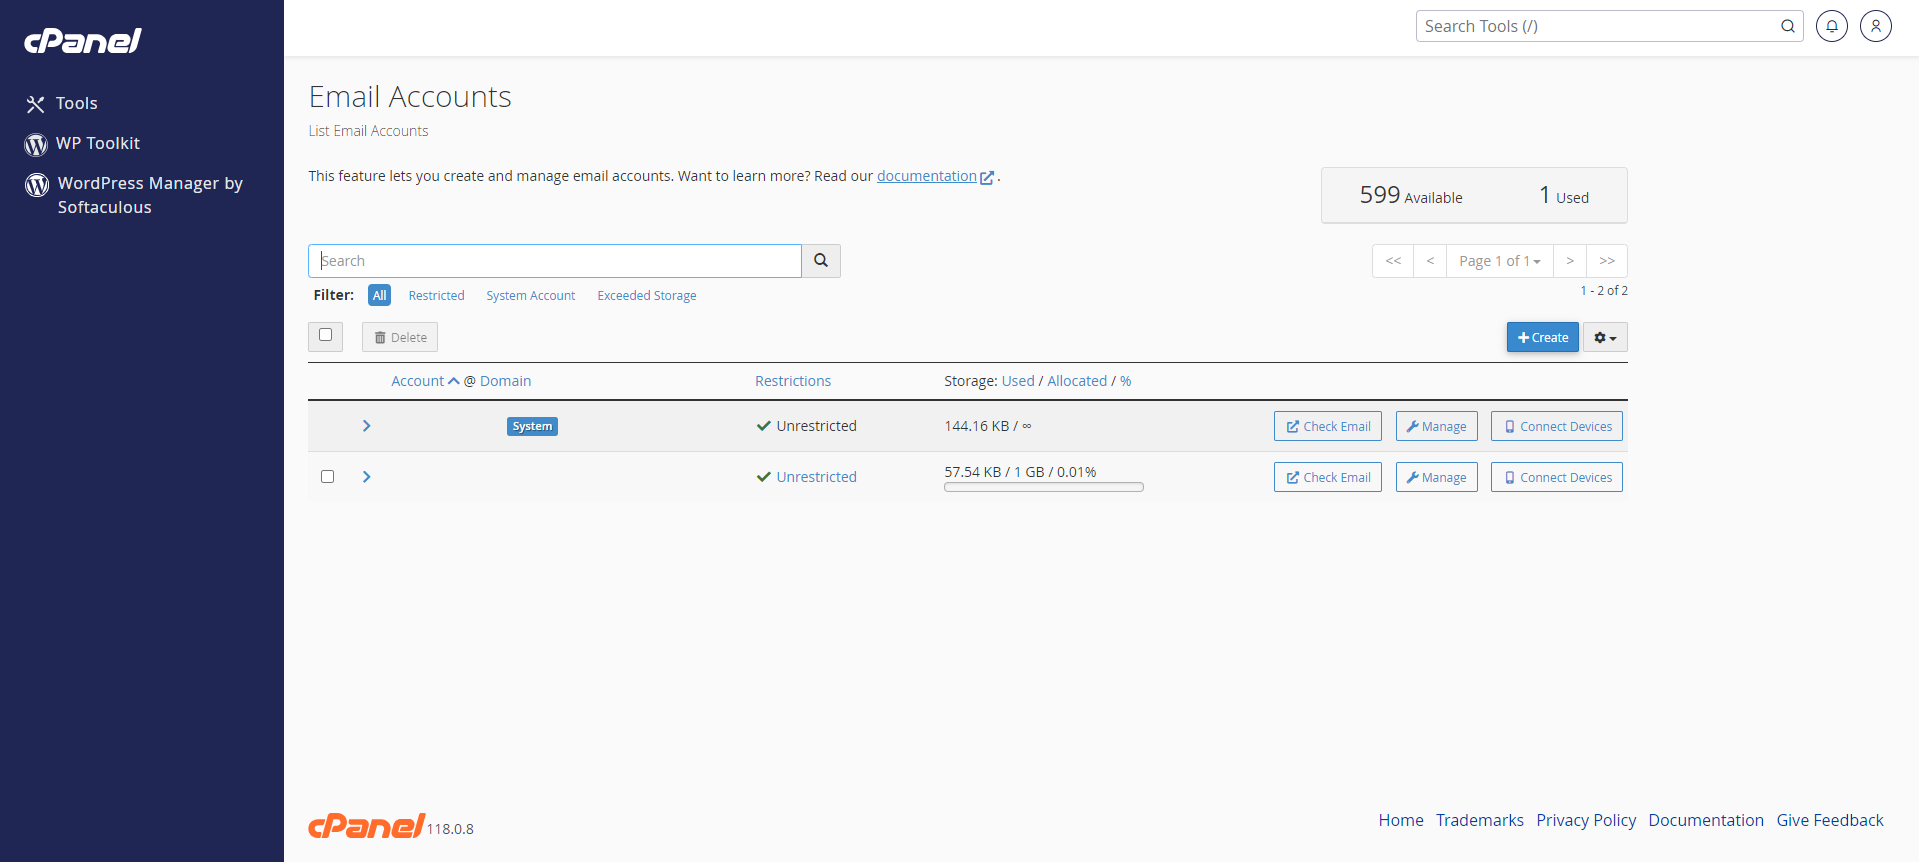This screenshot has height=862, width=1919.
Task: Select the Restricted filter
Action: (437, 295)
